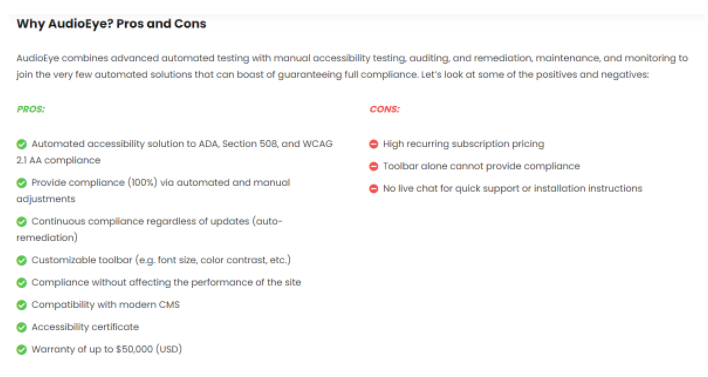Click the Compatibility with modern CMS text
Viewport: 708px width, 377px height.
(x=106, y=305)
